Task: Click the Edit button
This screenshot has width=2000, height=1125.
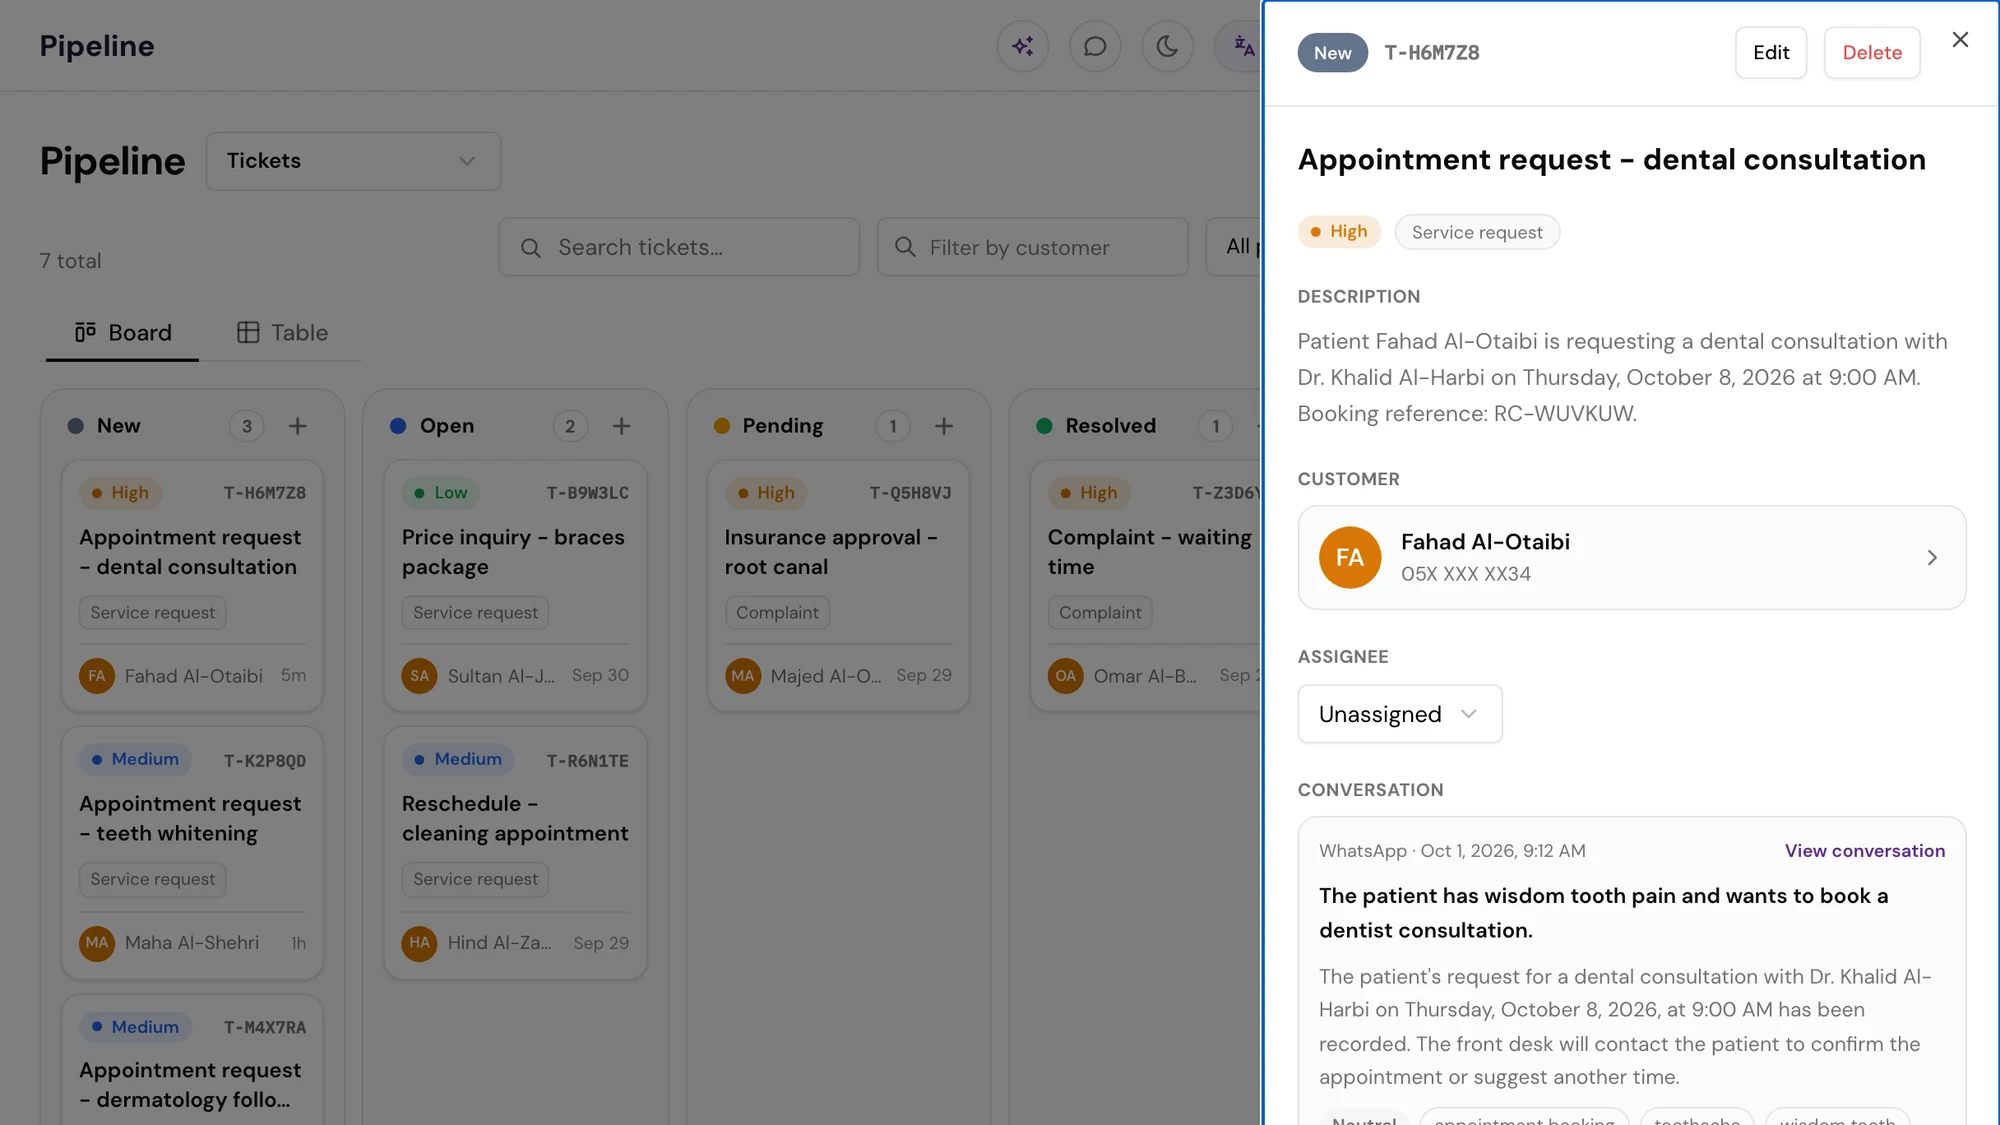Action: (x=1770, y=52)
